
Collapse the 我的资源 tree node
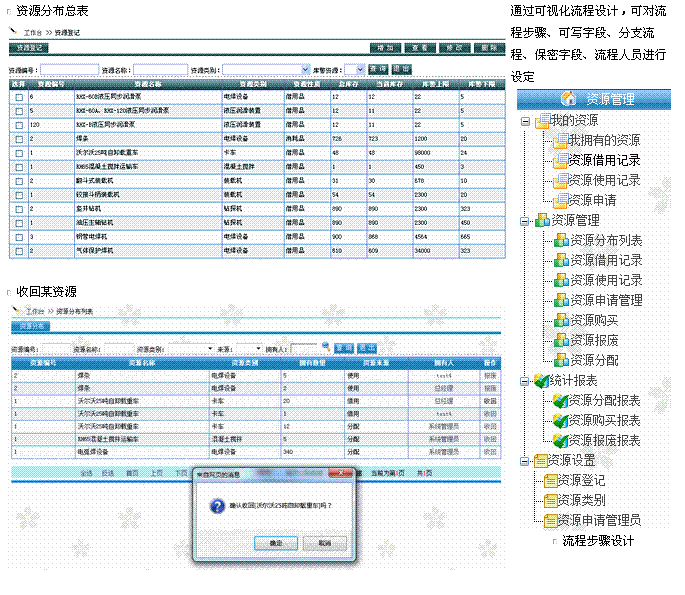[x=526, y=121]
